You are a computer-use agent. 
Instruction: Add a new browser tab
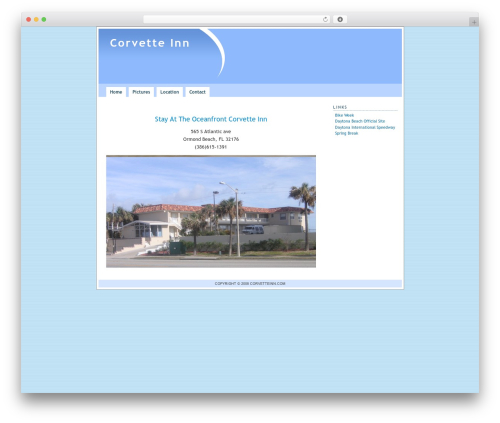474,22
